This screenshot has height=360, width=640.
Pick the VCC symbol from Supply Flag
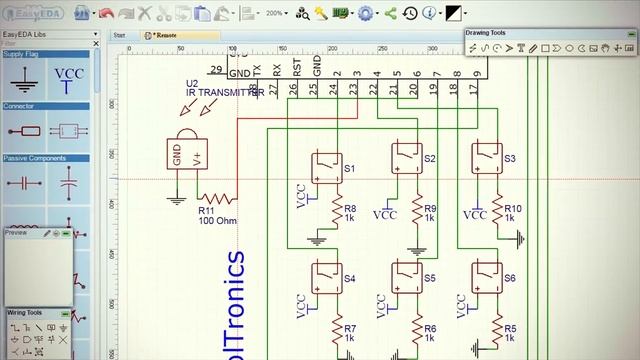[69, 80]
